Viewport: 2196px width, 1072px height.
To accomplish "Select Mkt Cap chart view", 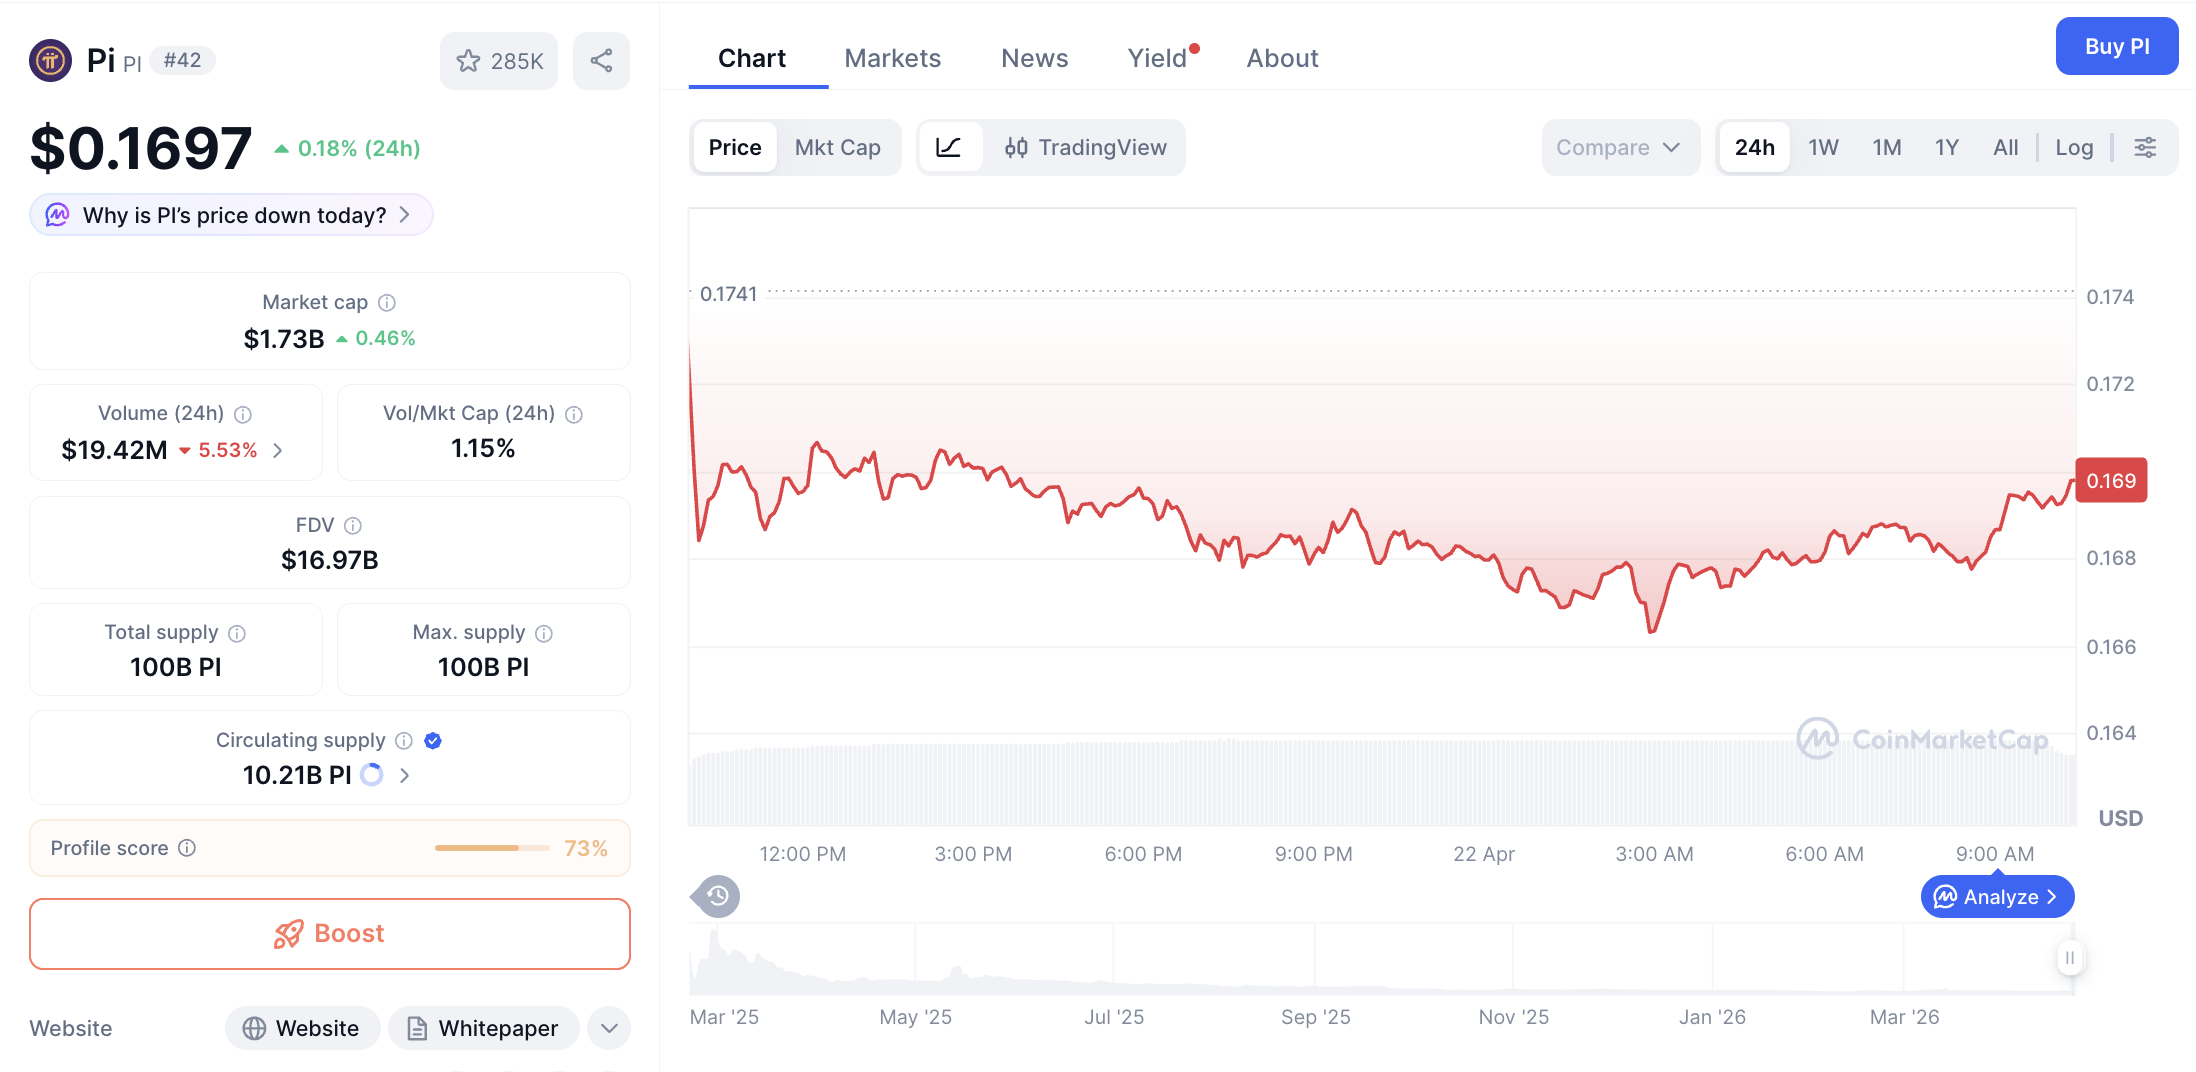I will coord(838,147).
